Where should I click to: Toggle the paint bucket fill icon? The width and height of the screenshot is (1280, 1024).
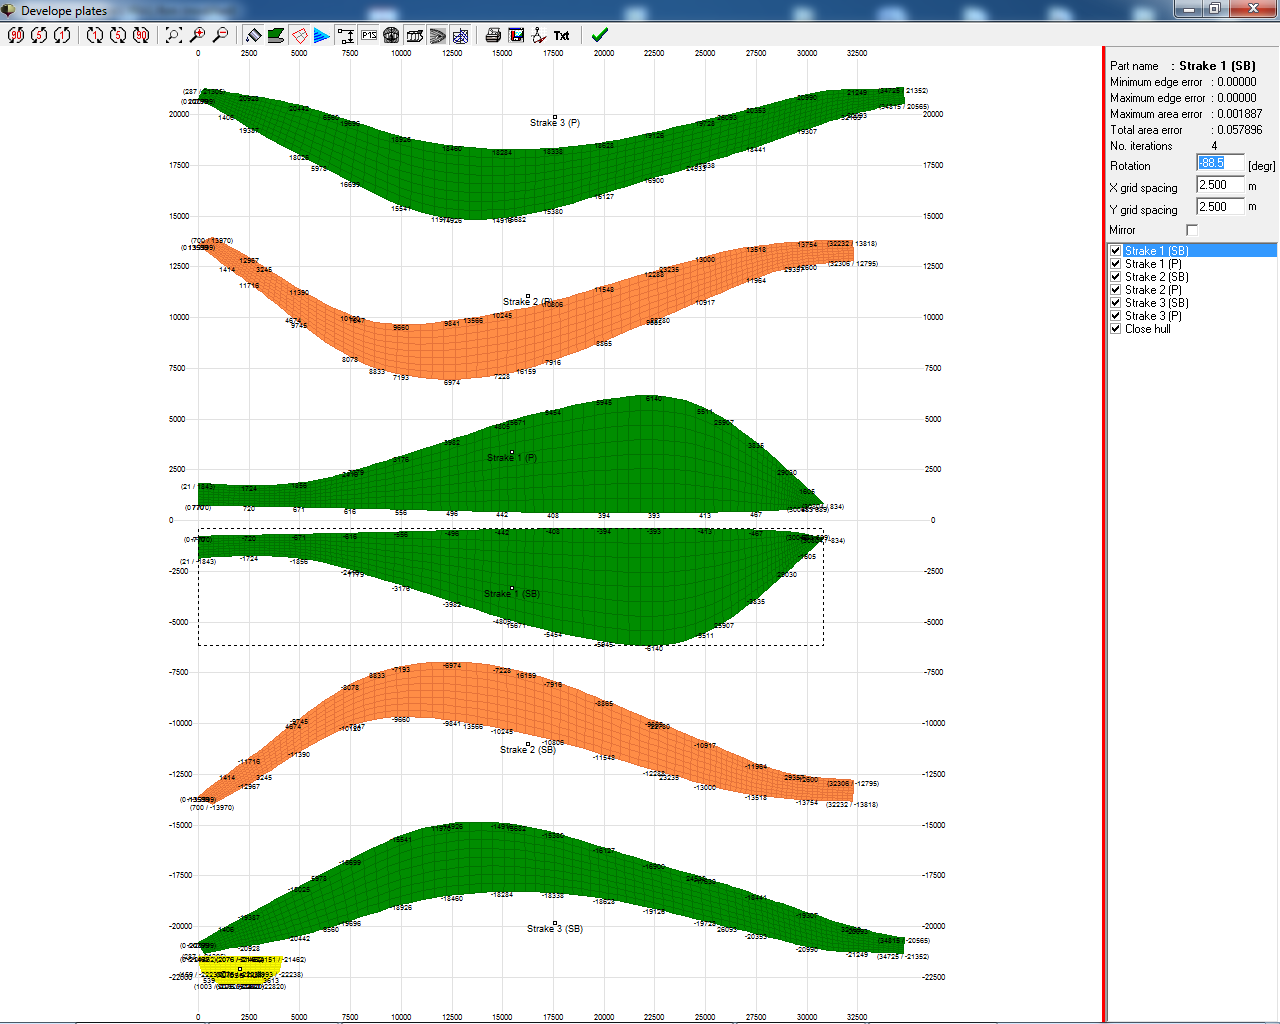click(x=253, y=35)
